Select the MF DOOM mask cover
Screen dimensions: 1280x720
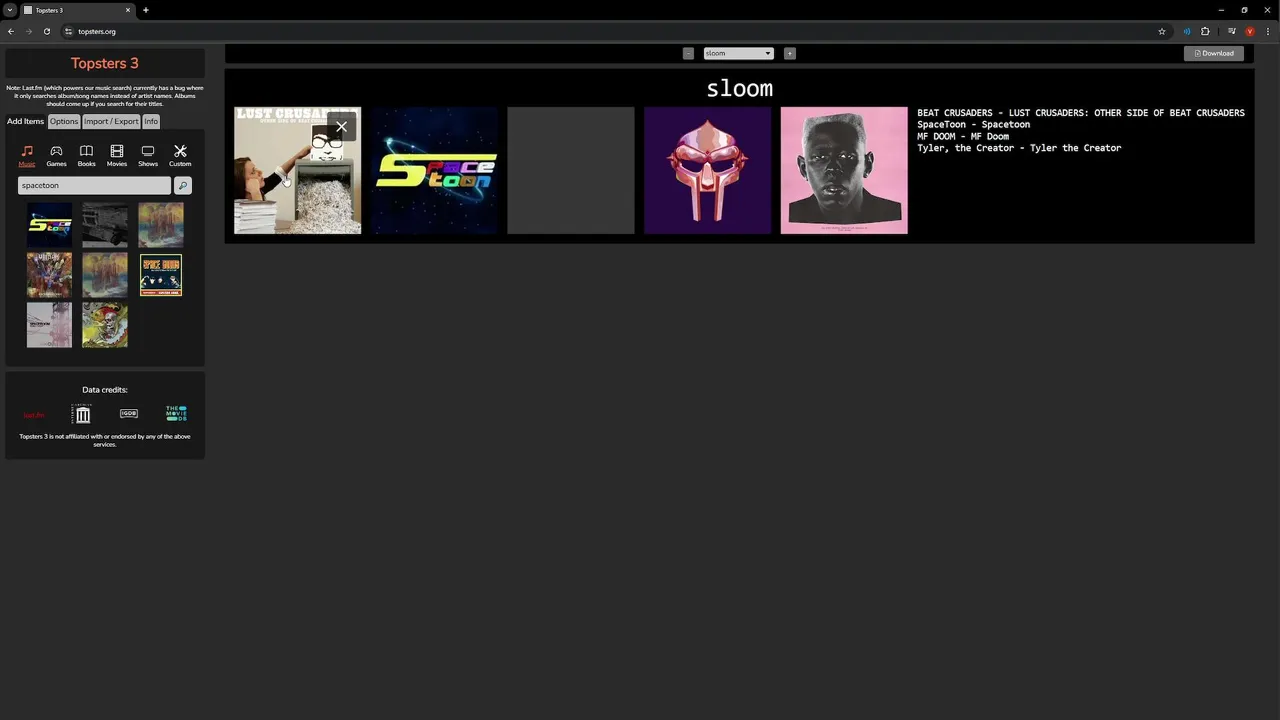(x=707, y=170)
